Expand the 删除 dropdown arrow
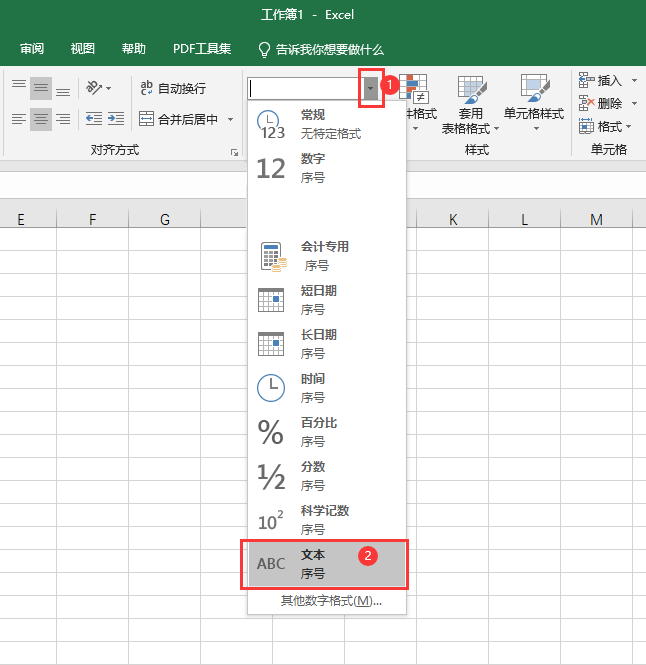646x665 pixels. click(x=635, y=103)
